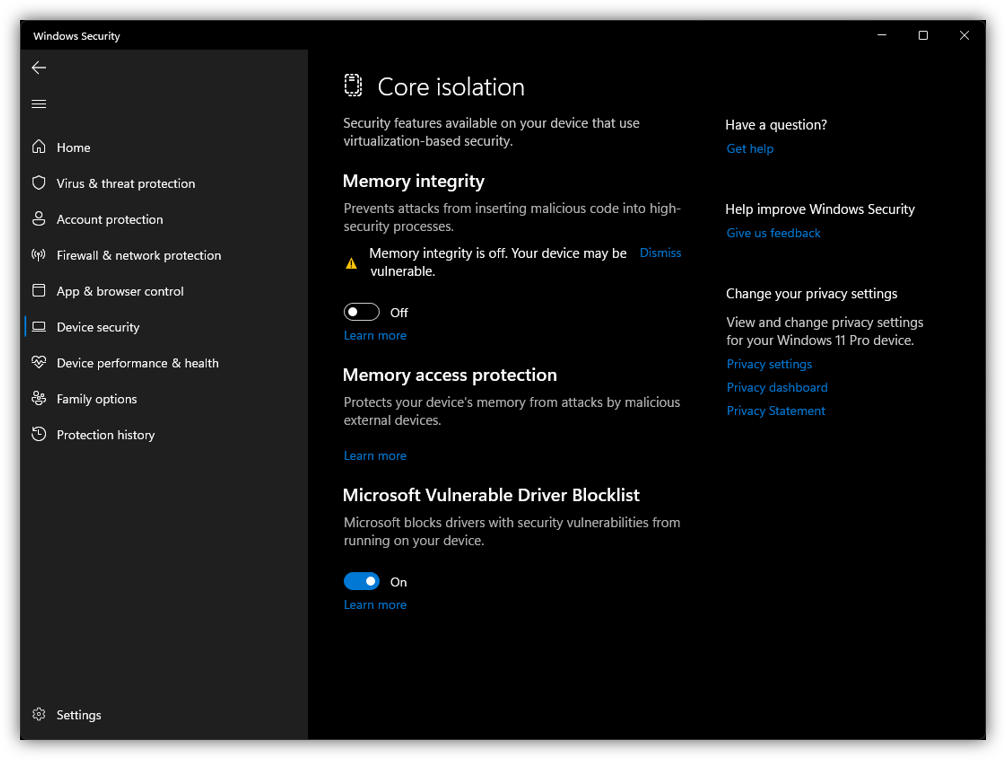Click the 'Have a question?' heading
The height and width of the screenshot is (760, 1006).
click(x=776, y=125)
